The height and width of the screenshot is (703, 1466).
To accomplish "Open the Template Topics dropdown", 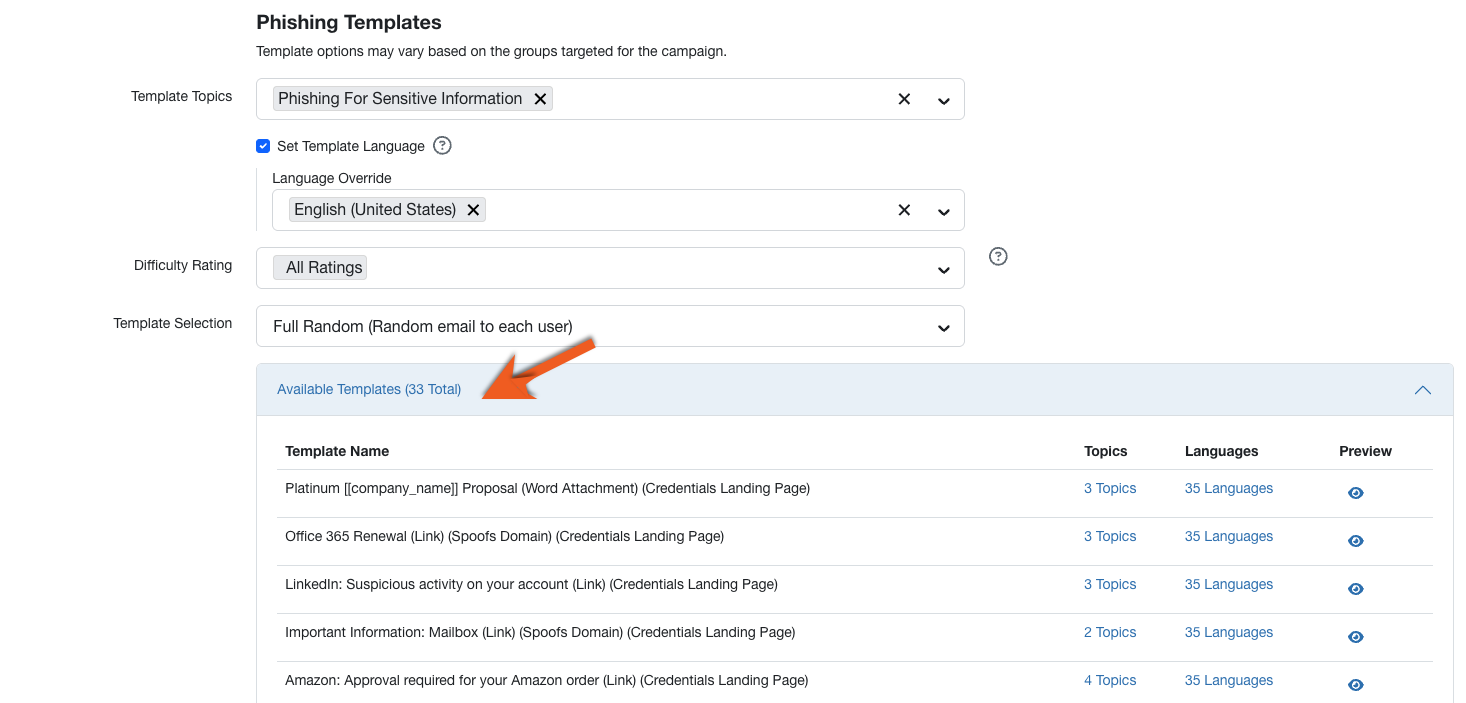I will [942, 99].
